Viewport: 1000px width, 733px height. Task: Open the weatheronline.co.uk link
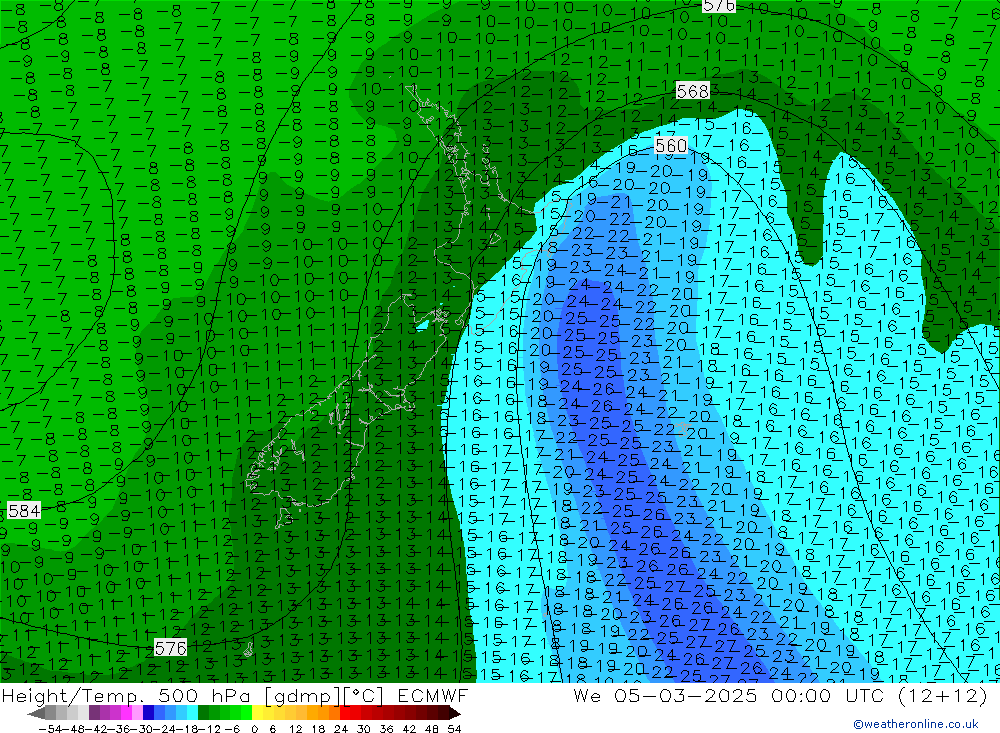tap(916, 724)
